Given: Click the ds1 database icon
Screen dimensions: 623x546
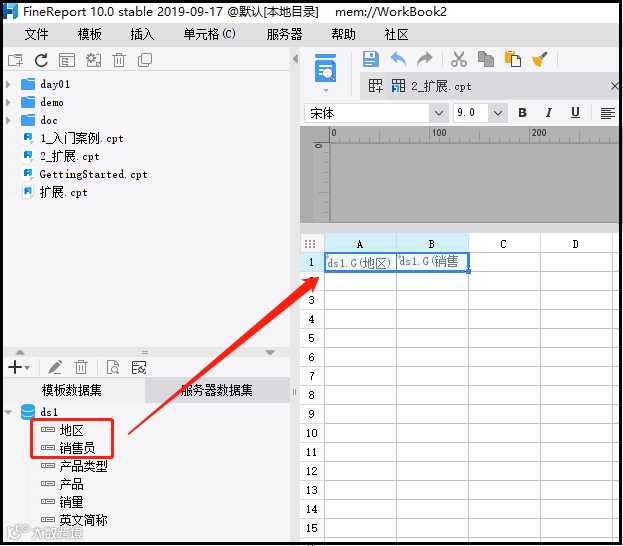Looking at the screenshot, I should 28,412.
